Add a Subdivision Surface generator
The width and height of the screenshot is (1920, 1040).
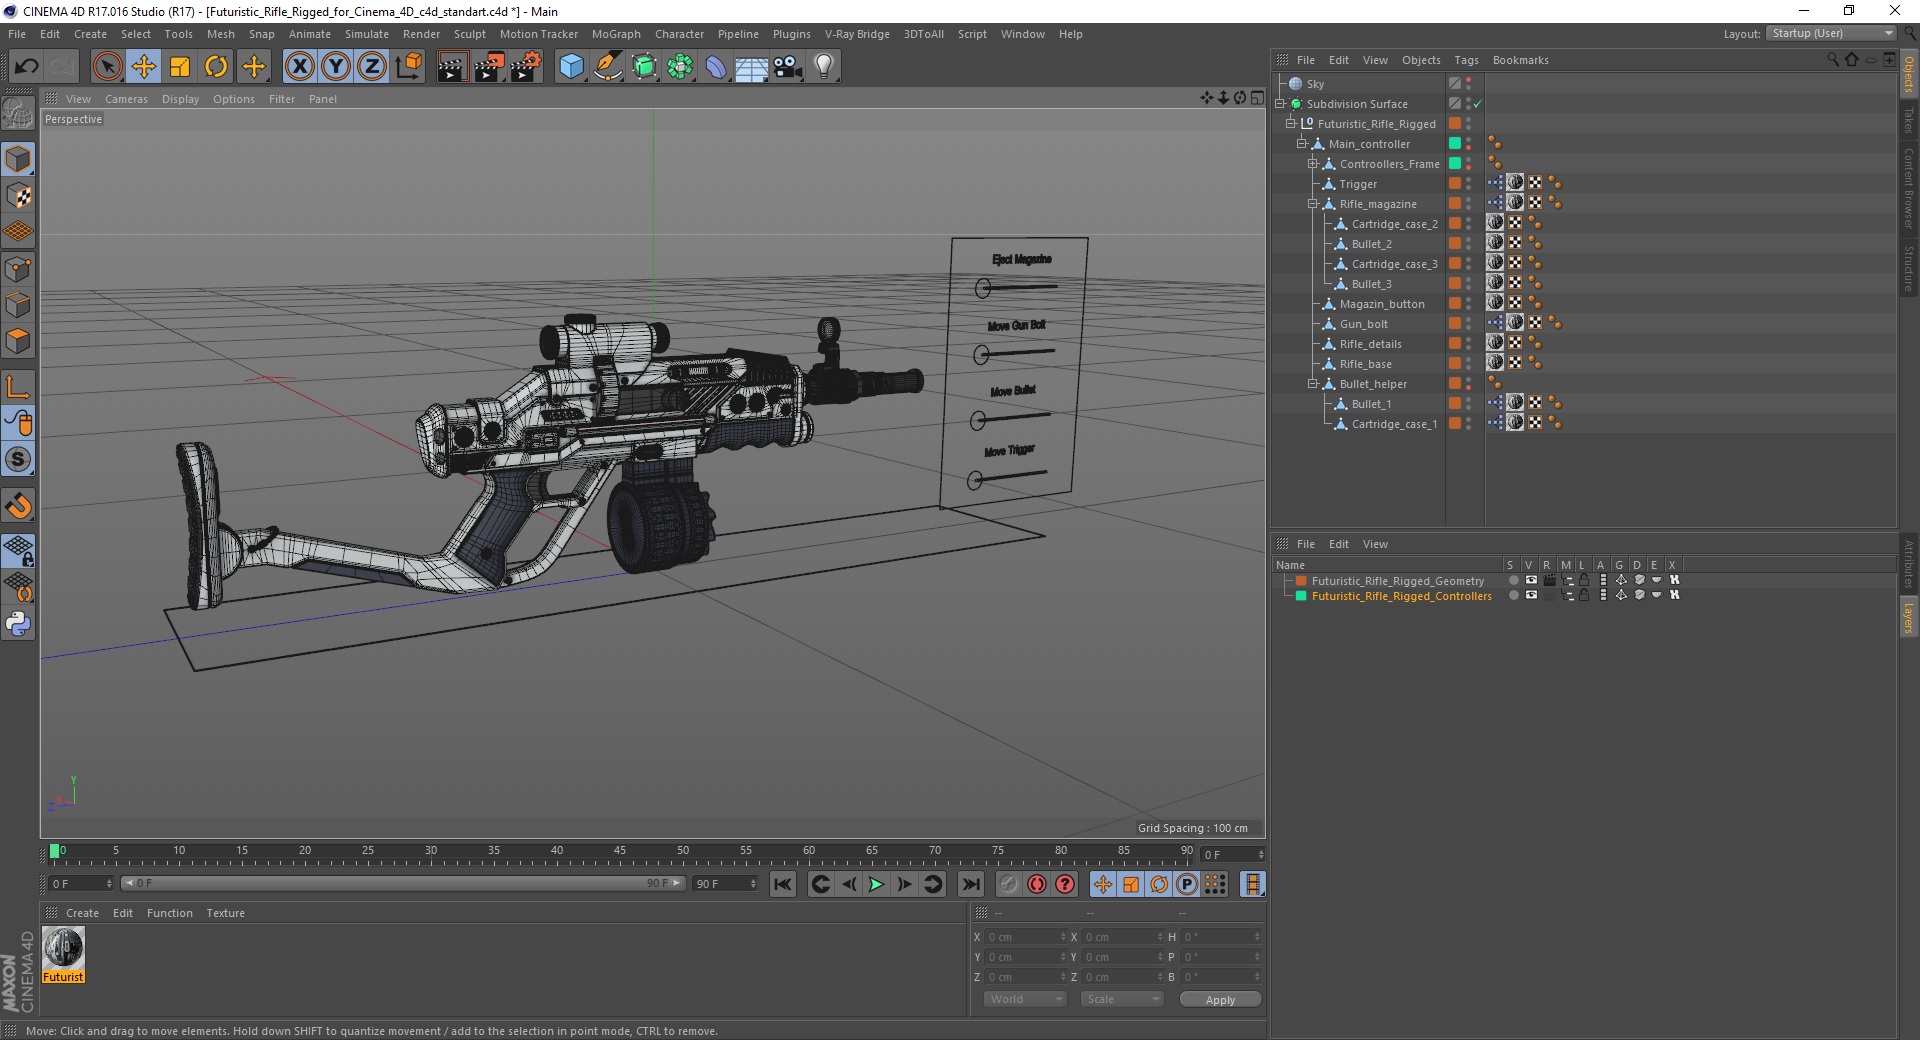tap(644, 67)
